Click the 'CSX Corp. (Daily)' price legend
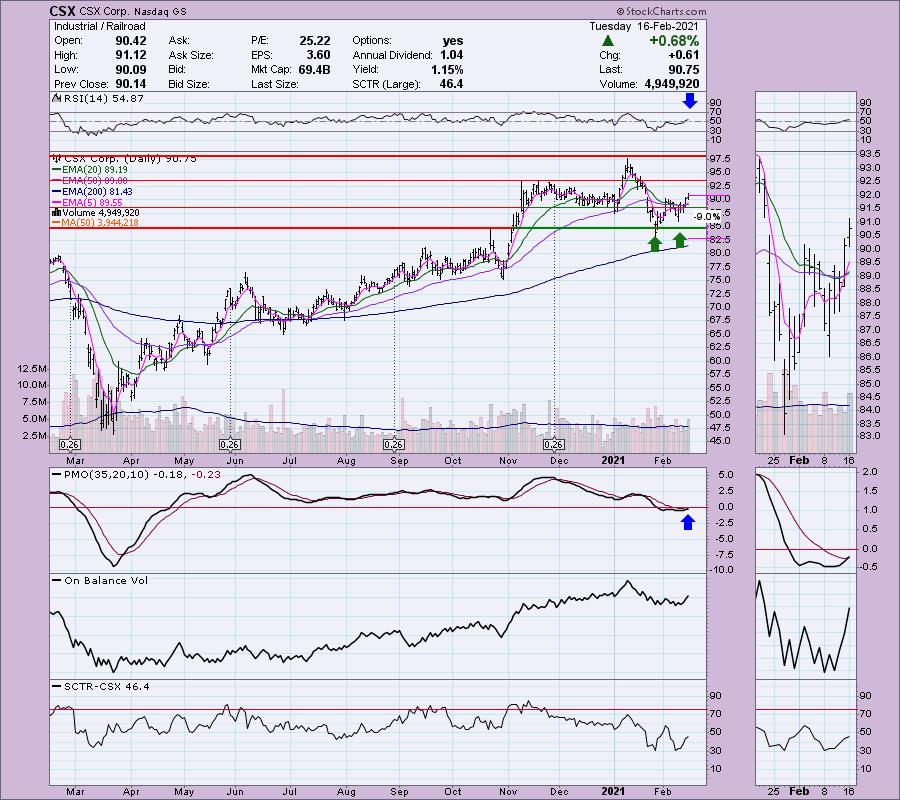Image resolution: width=900 pixels, height=800 pixels. click(x=124, y=158)
